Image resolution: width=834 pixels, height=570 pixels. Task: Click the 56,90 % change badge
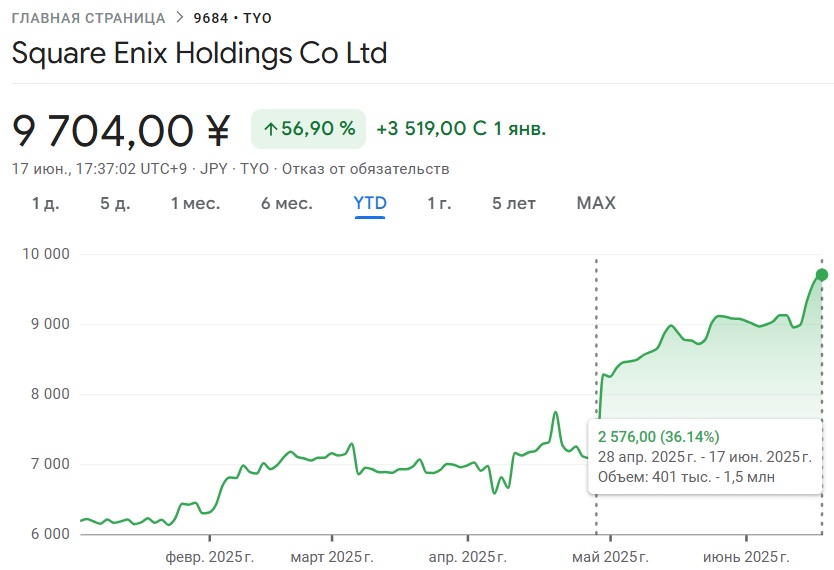click(x=309, y=128)
